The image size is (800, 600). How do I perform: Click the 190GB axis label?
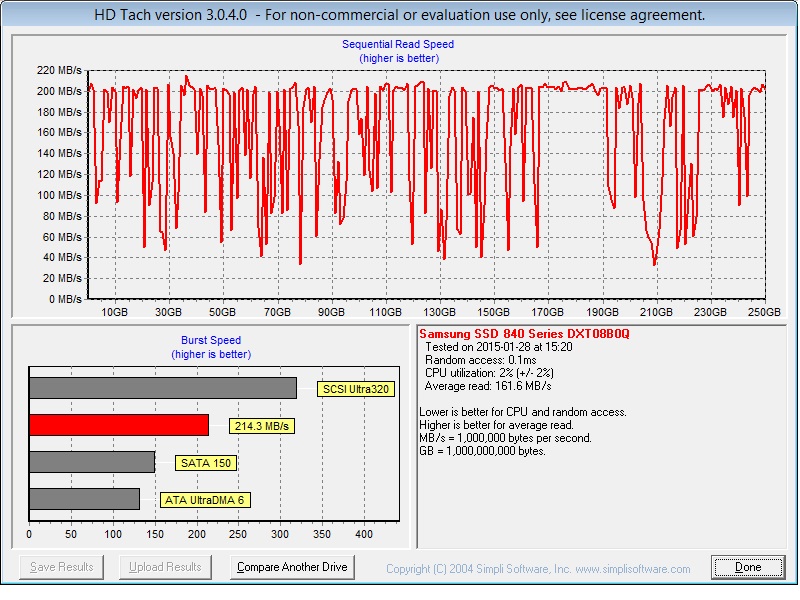click(602, 312)
